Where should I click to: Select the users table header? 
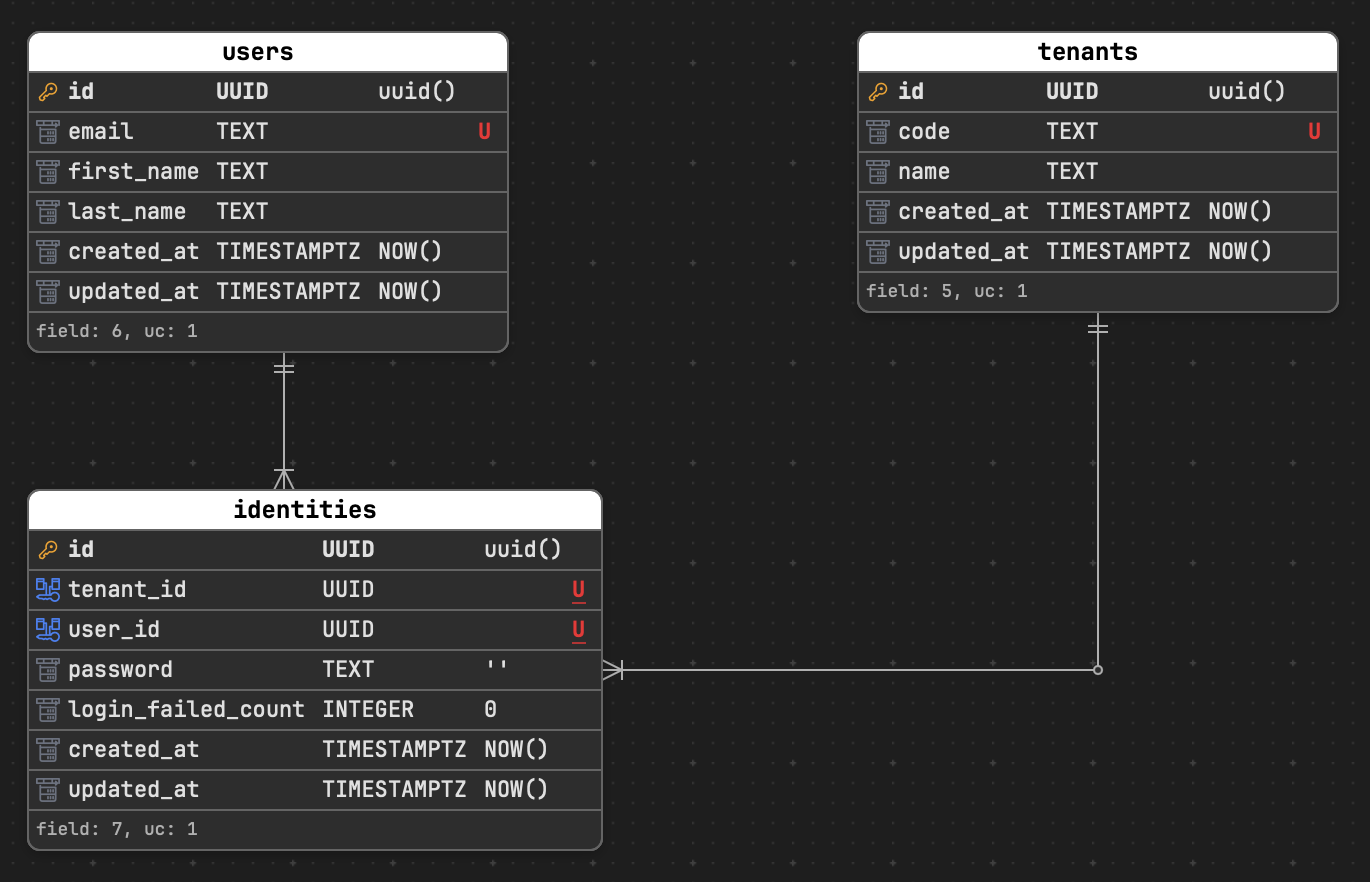tap(258, 51)
